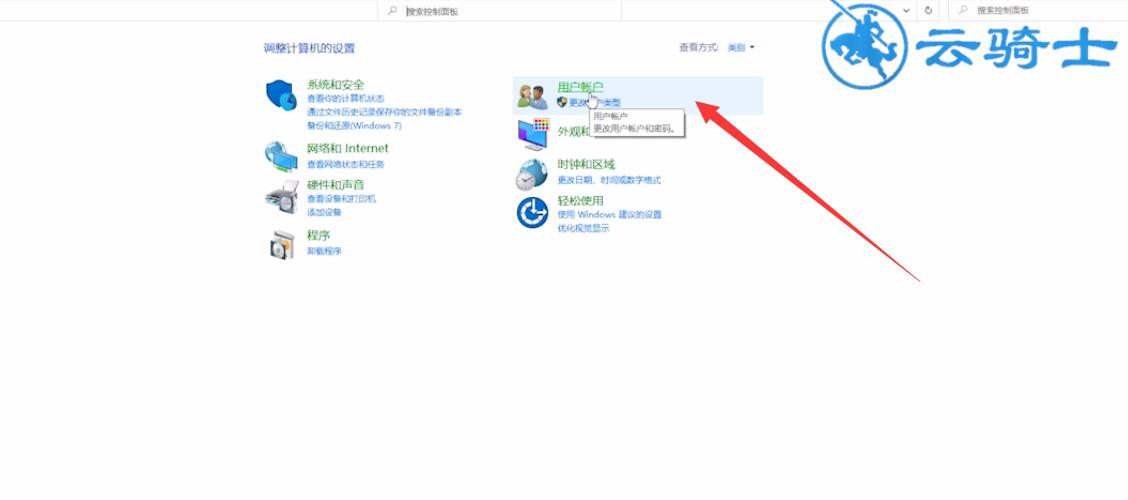Click 添加设备 link

324,212
